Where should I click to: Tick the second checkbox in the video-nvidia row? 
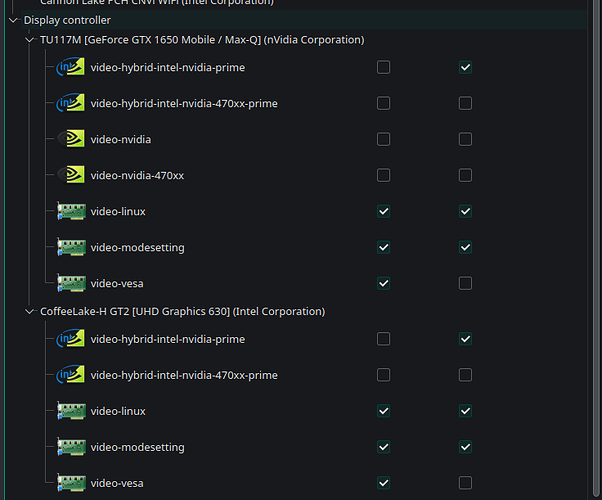click(x=465, y=139)
